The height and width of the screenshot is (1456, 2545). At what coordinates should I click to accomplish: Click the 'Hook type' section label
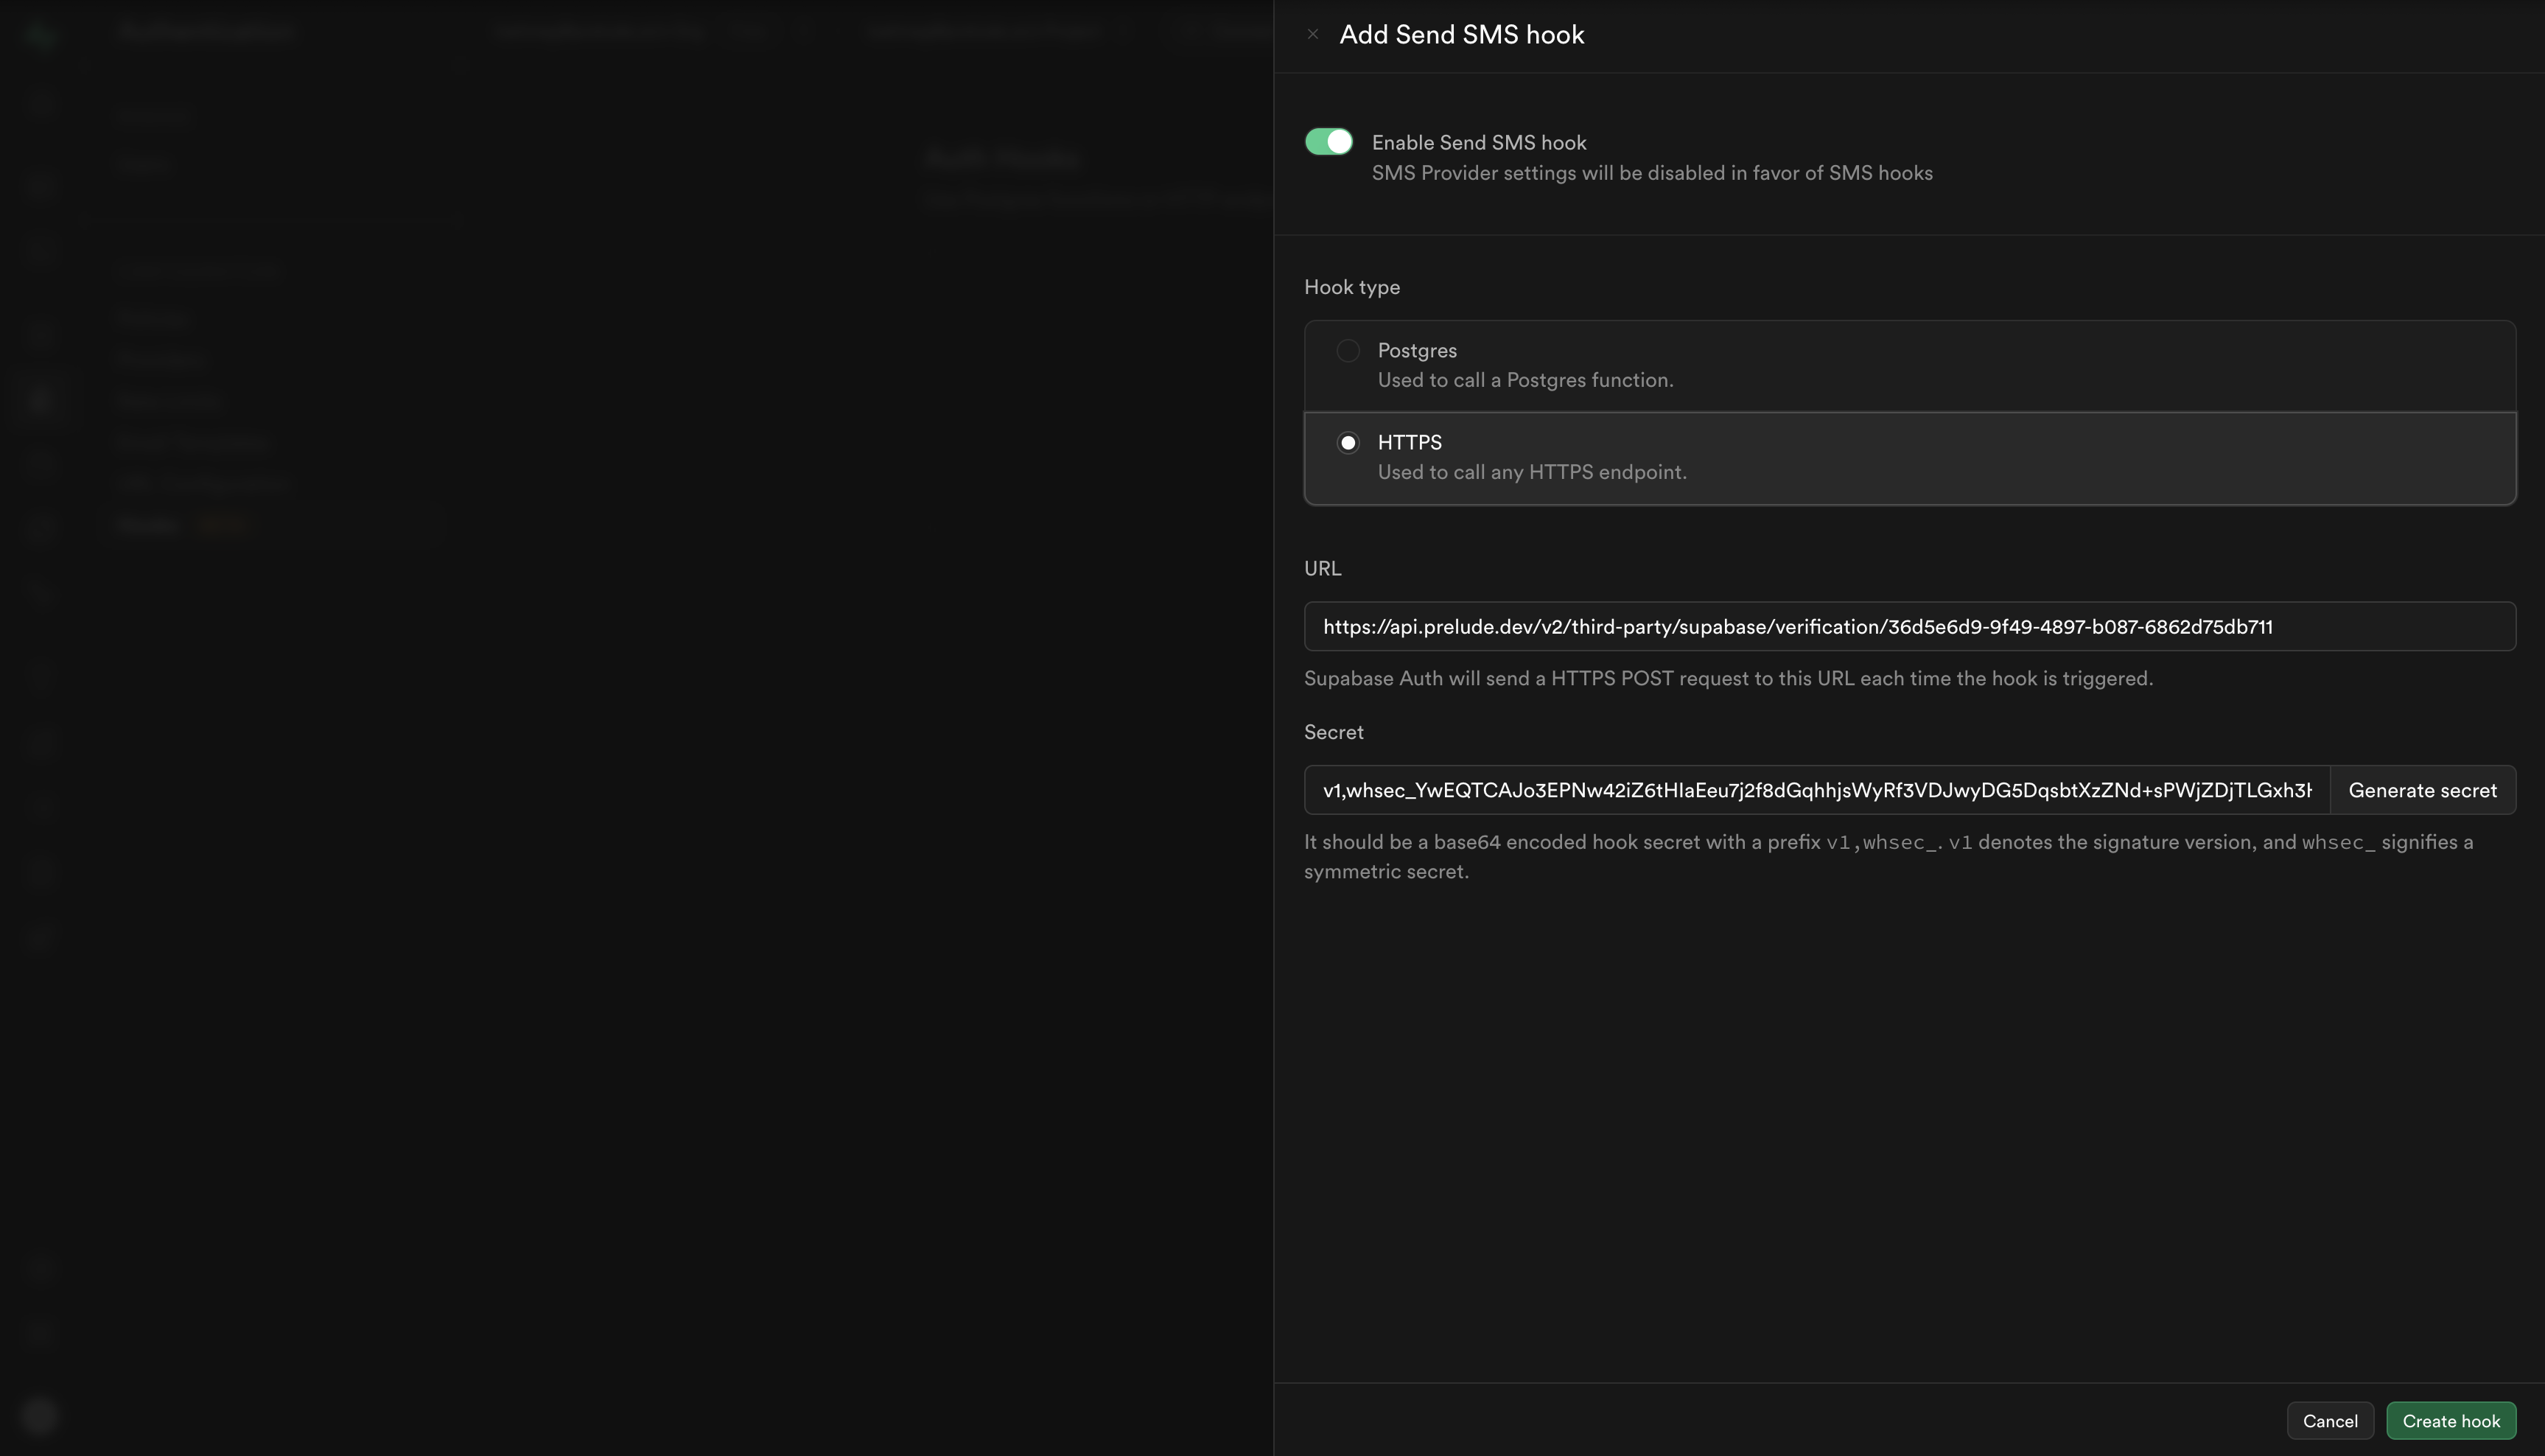(x=1351, y=288)
